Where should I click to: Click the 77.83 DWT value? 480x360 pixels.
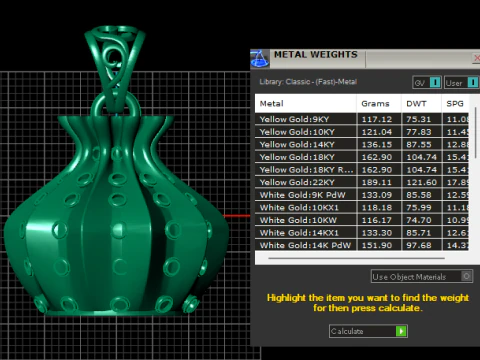point(419,132)
